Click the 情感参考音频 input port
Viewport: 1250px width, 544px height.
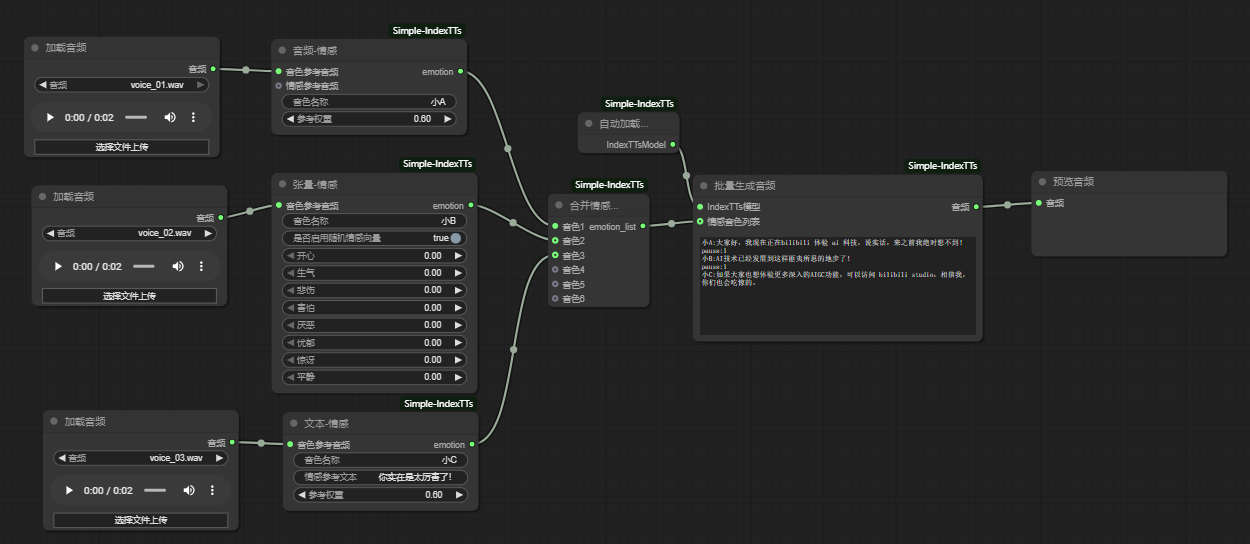point(278,86)
